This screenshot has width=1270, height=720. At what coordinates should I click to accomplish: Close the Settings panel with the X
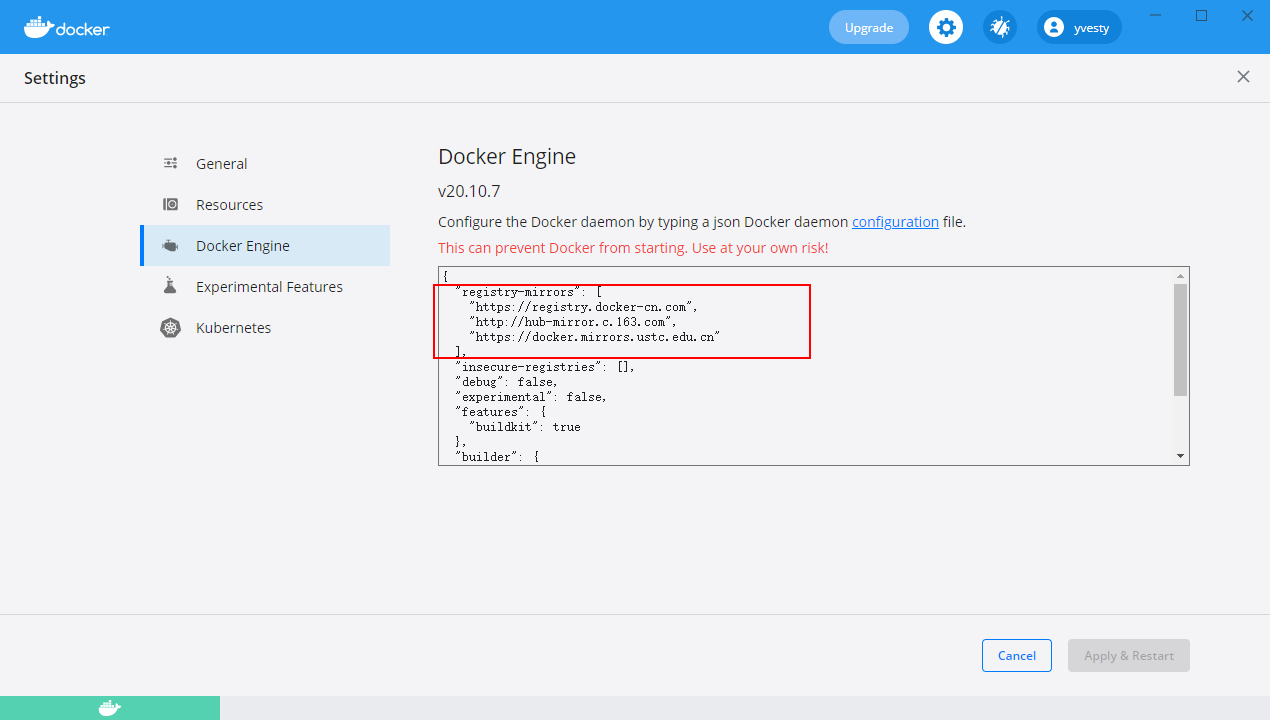pos(1243,76)
